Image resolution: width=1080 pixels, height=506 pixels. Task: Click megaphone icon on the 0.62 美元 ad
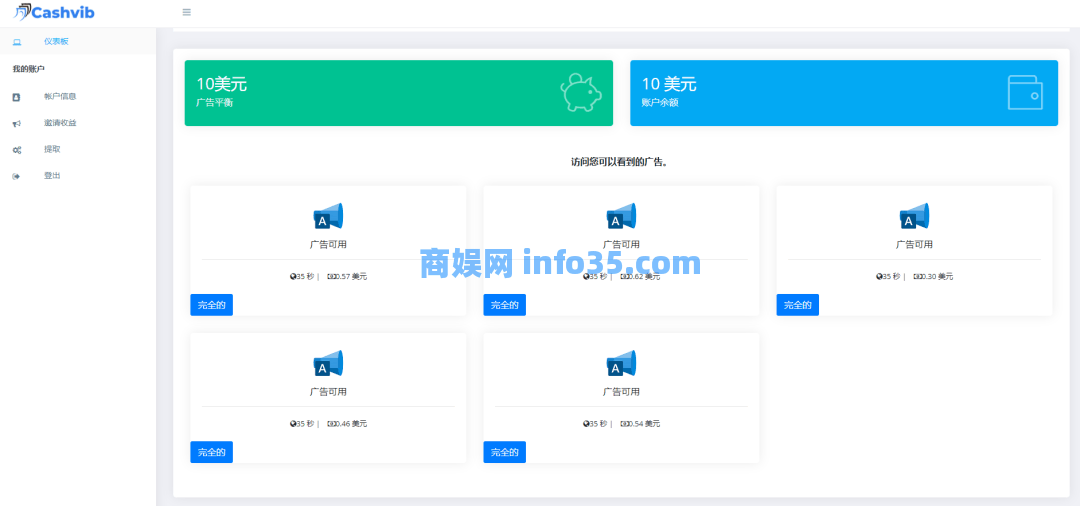[x=621, y=216]
